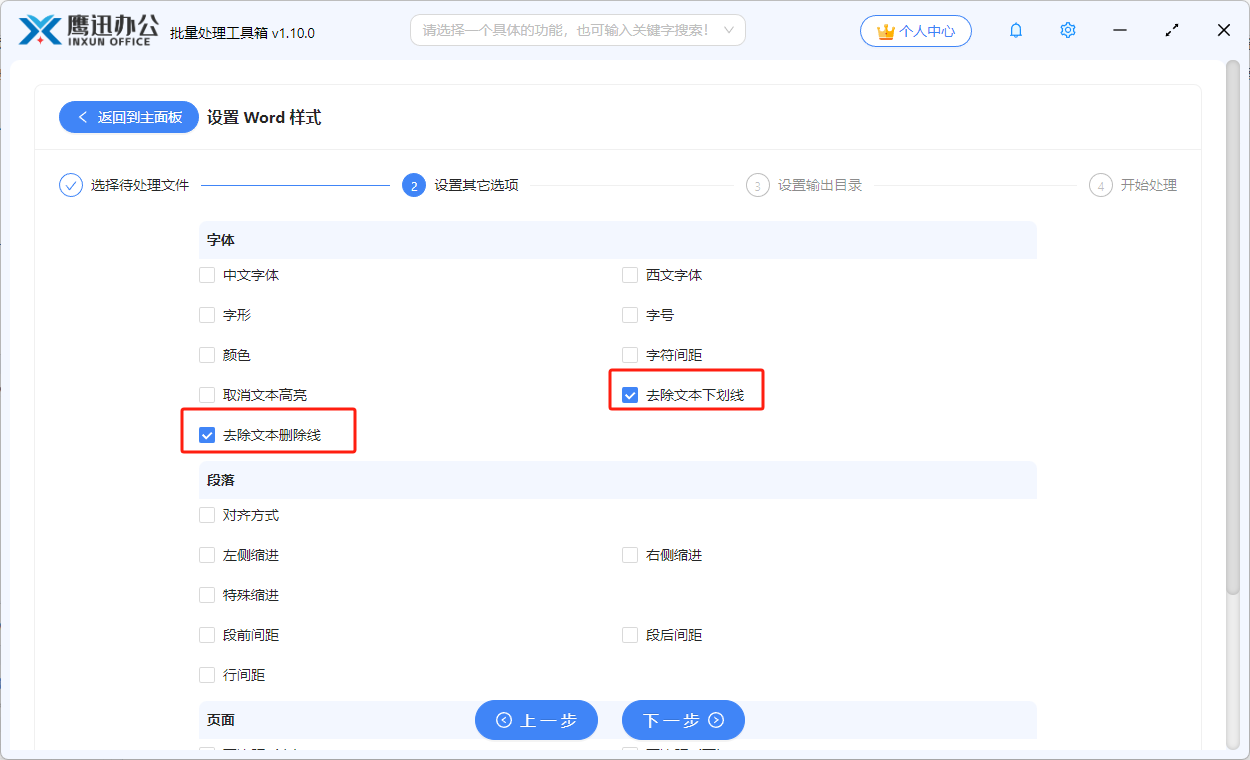Click 返回到主面板 back button

(x=129, y=117)
